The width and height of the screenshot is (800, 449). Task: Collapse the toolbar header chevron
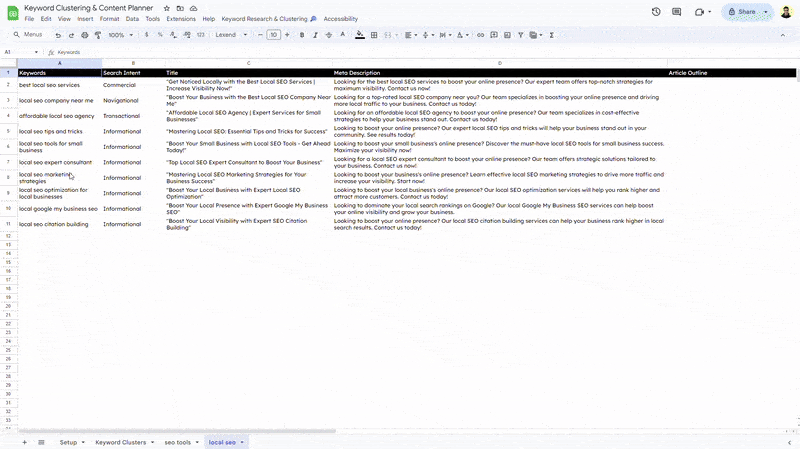783,35
